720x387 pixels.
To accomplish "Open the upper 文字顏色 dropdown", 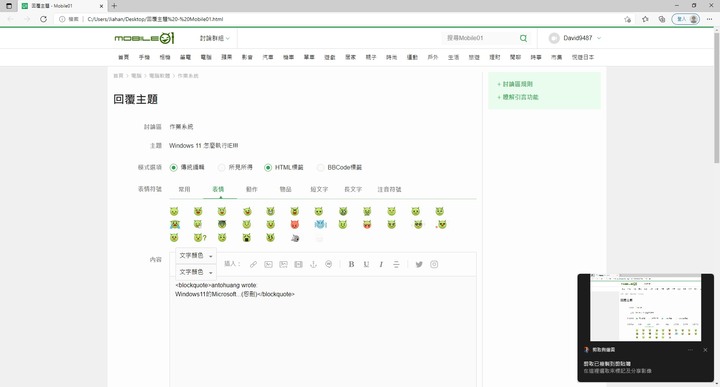I will pos(196,256).
